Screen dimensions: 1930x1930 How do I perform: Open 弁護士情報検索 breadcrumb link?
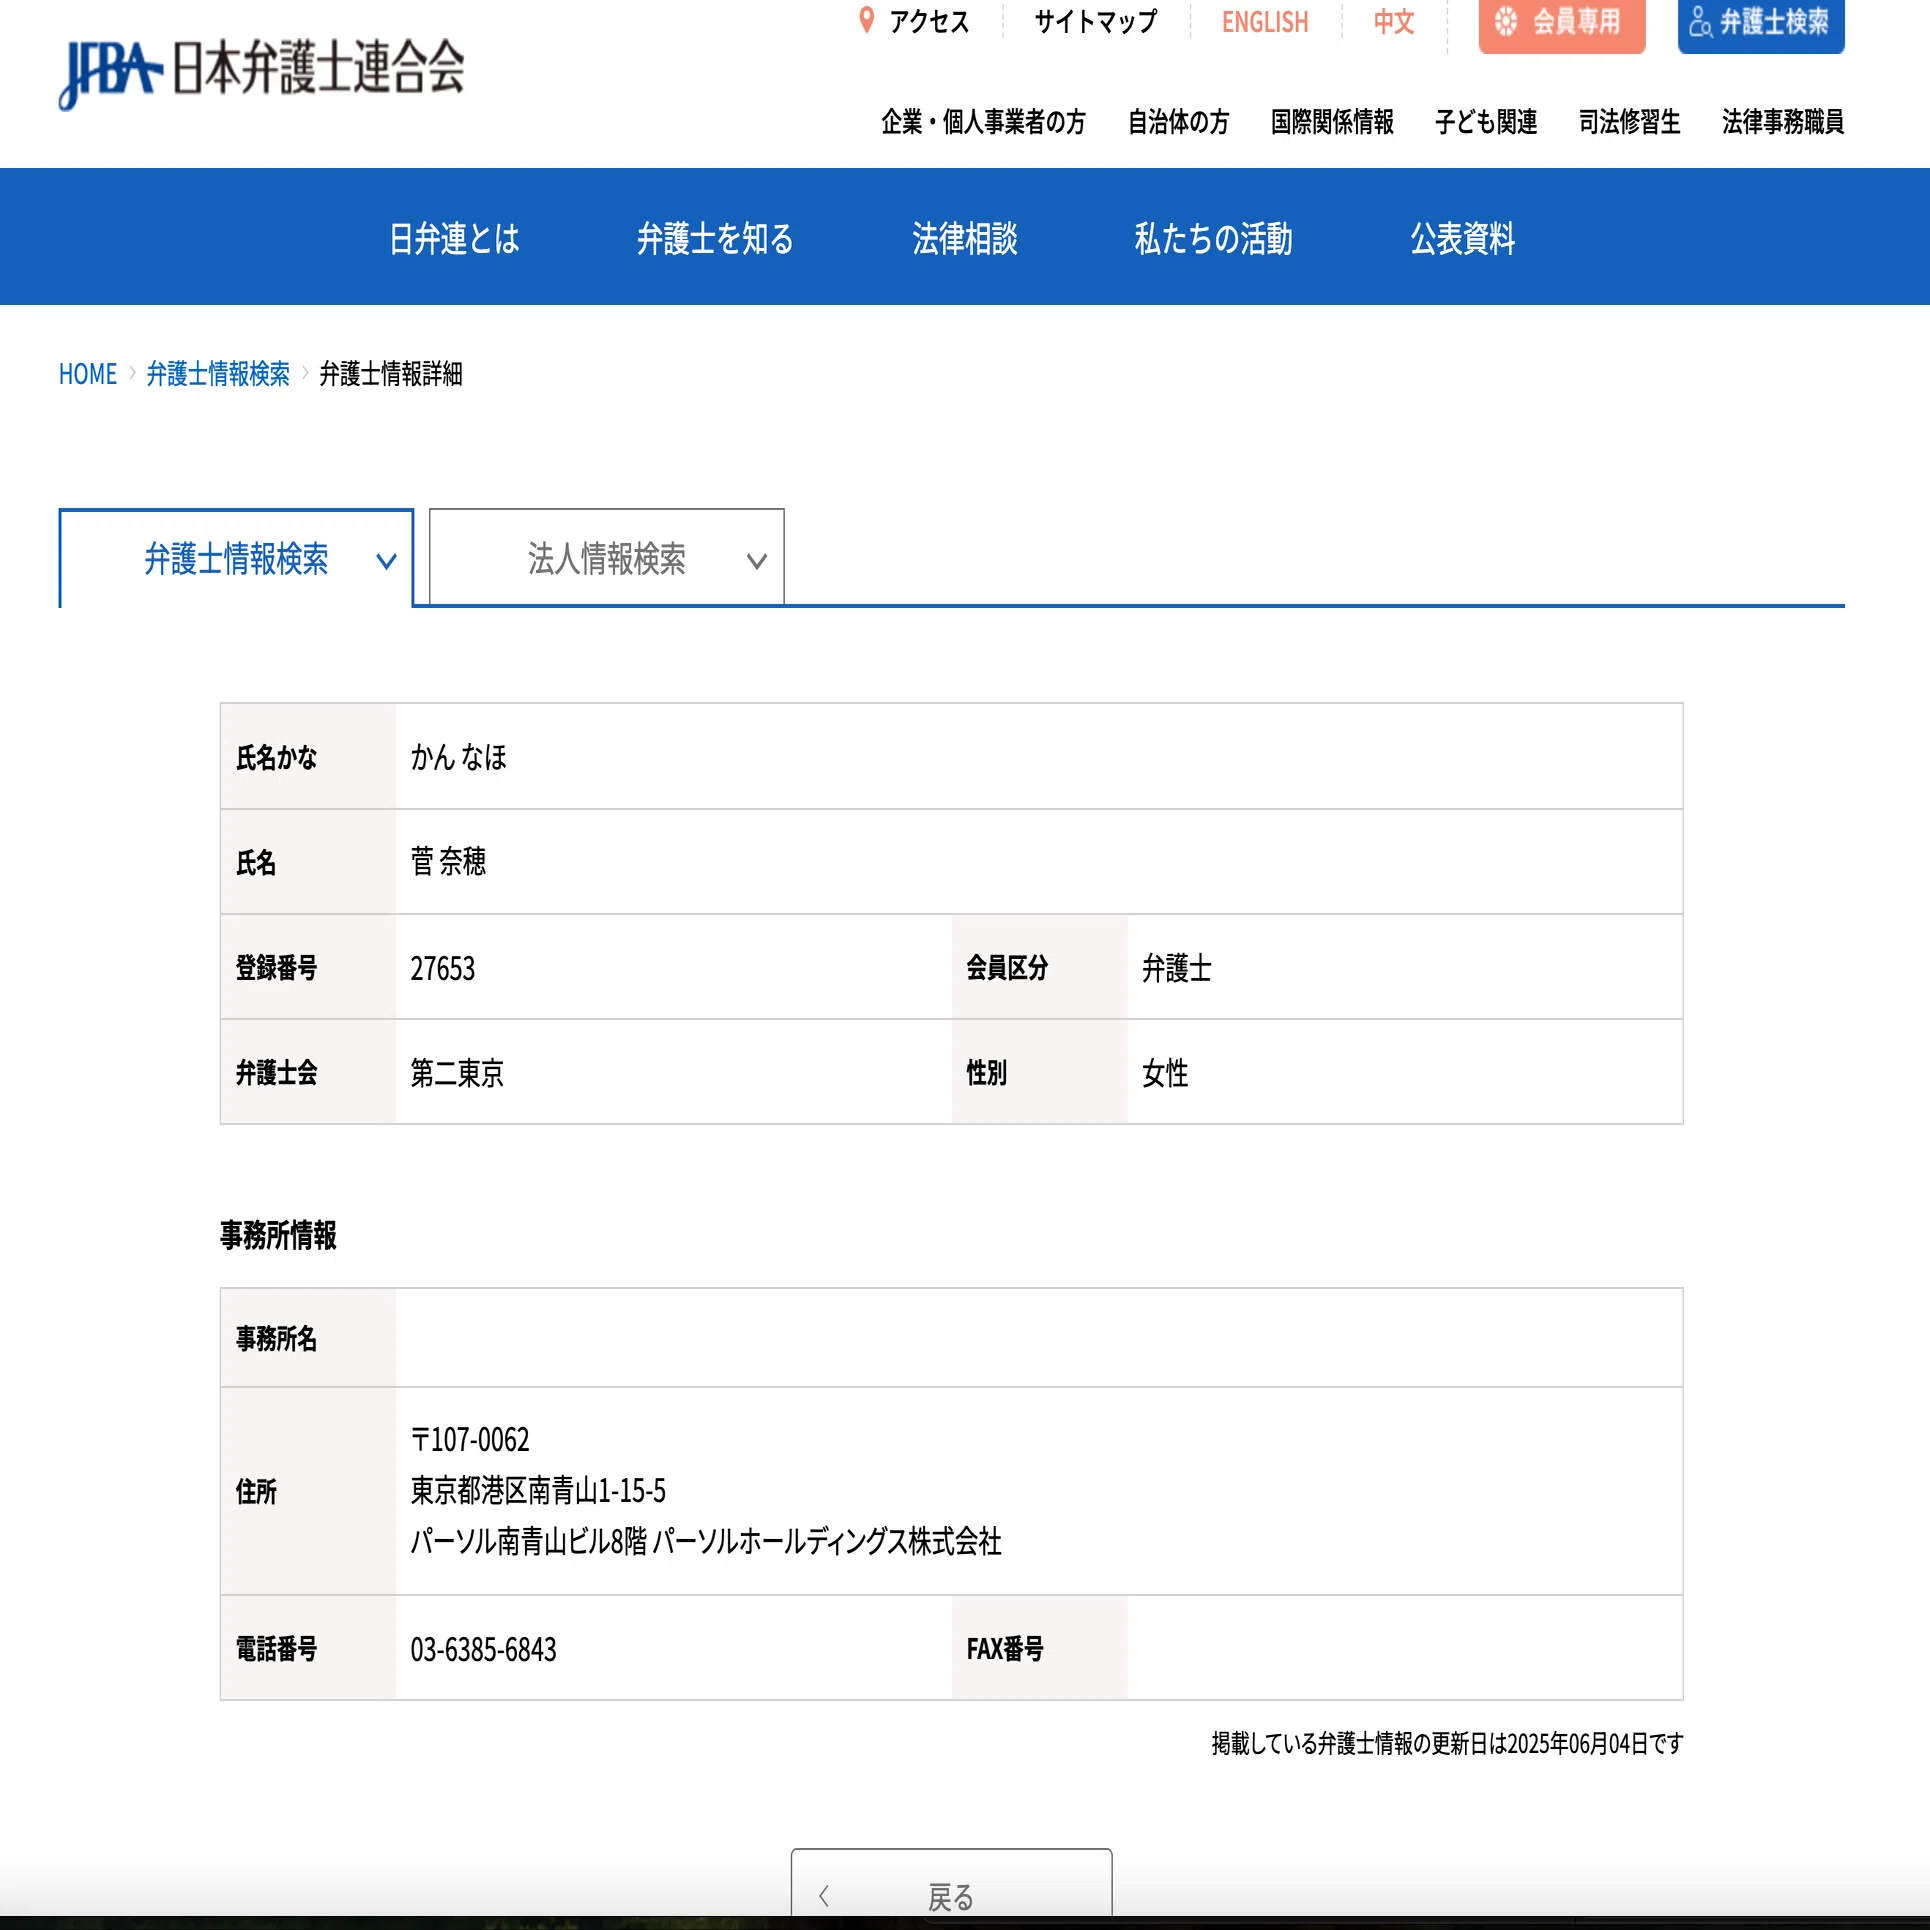[x=218, y=374]
